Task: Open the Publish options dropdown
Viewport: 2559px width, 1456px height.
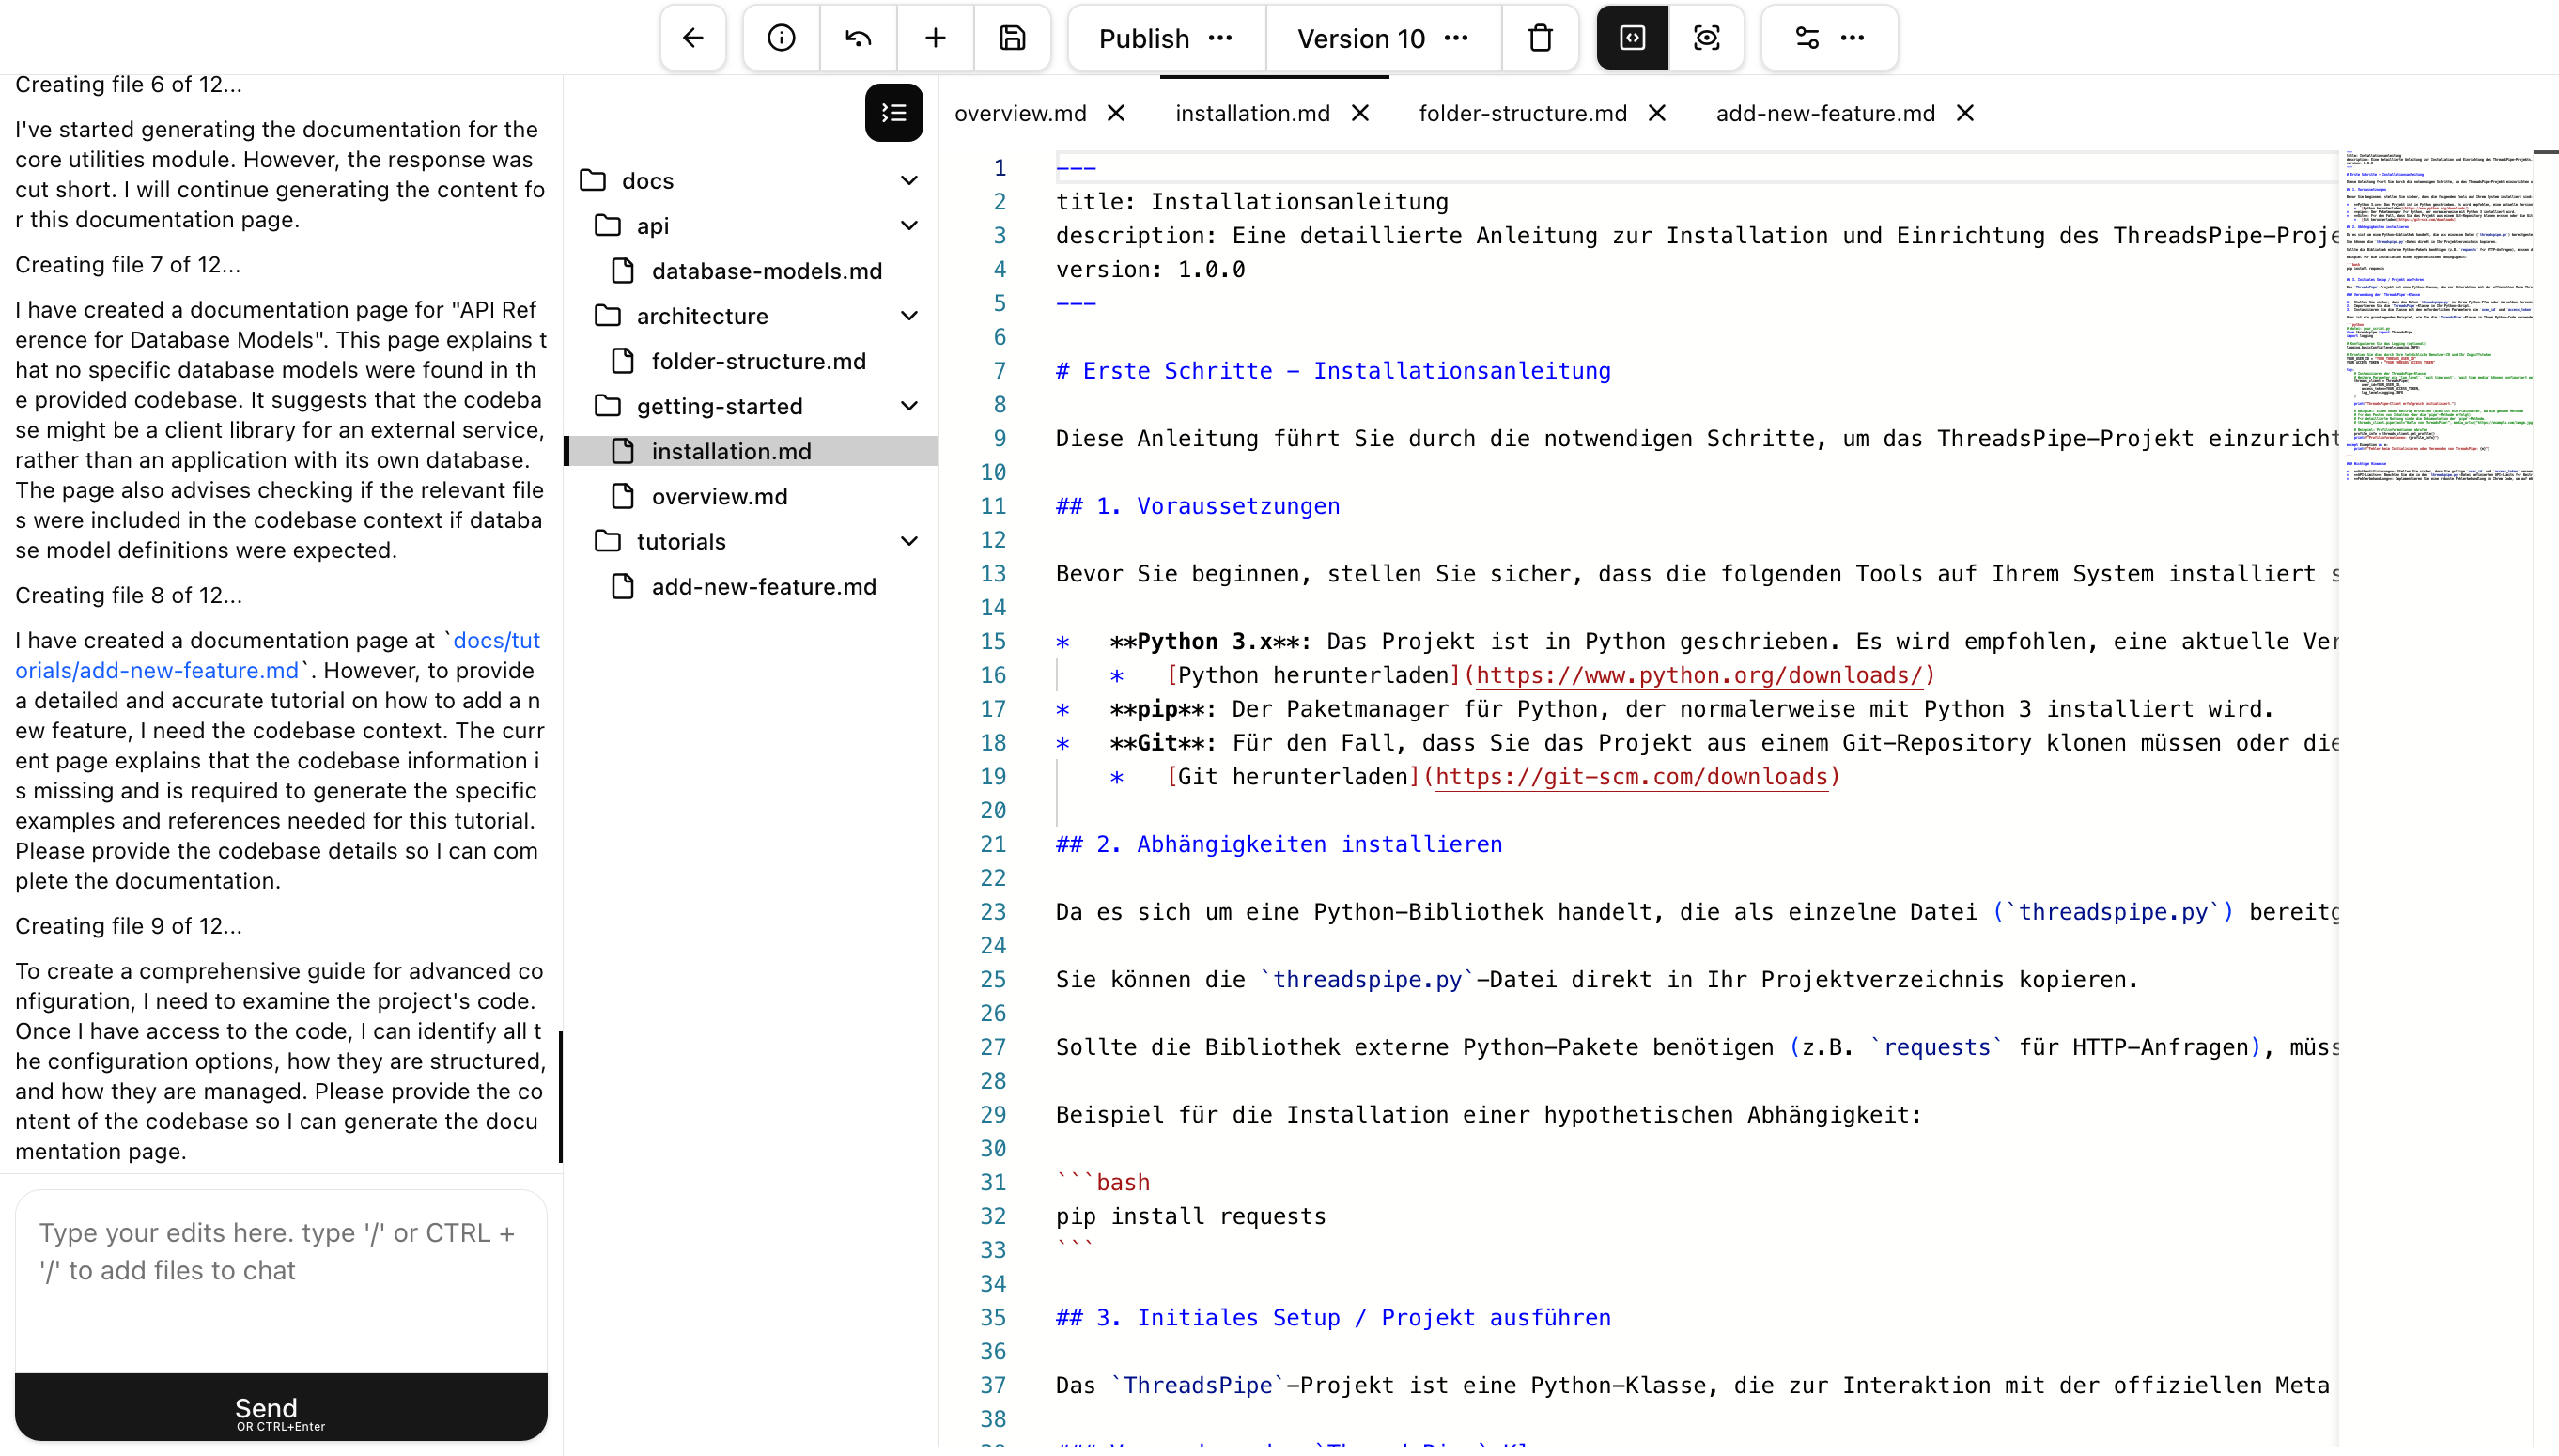Action: [1221, 38]
